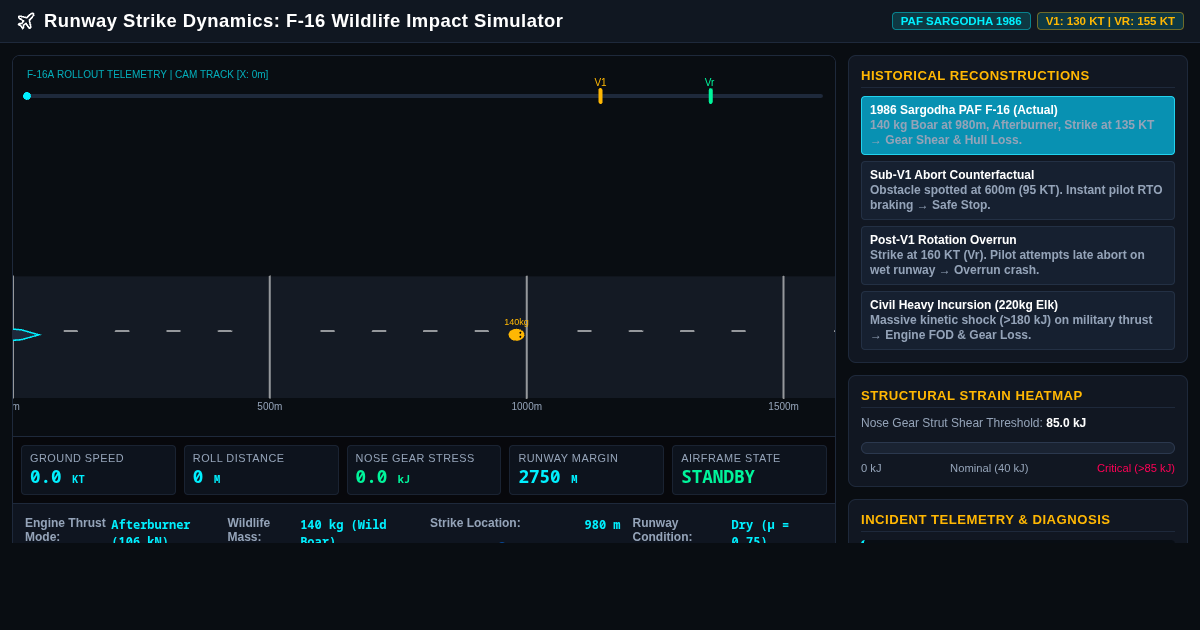1200x630 pixels.
Task: Click the Nose Gear Stress 0.0 kJ readout
Action: click(x=424, y=470)
